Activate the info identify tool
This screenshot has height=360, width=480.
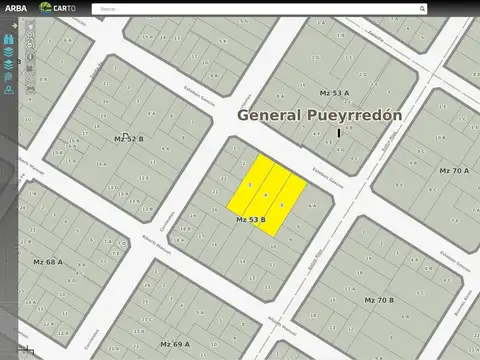click(x=30, y=57)
